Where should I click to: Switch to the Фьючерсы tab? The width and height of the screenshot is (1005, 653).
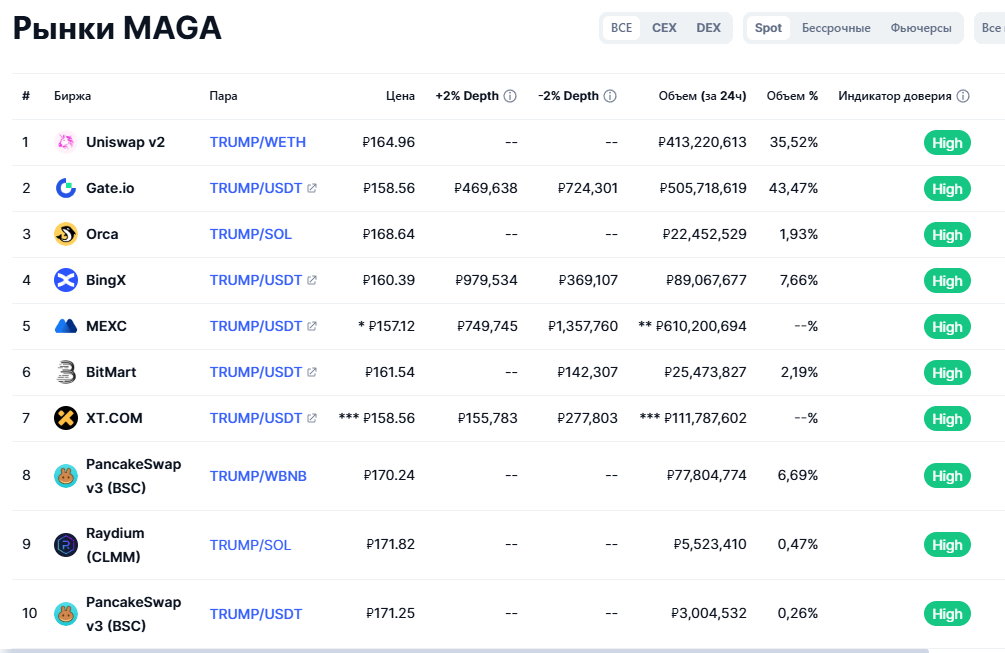(920, 28)
